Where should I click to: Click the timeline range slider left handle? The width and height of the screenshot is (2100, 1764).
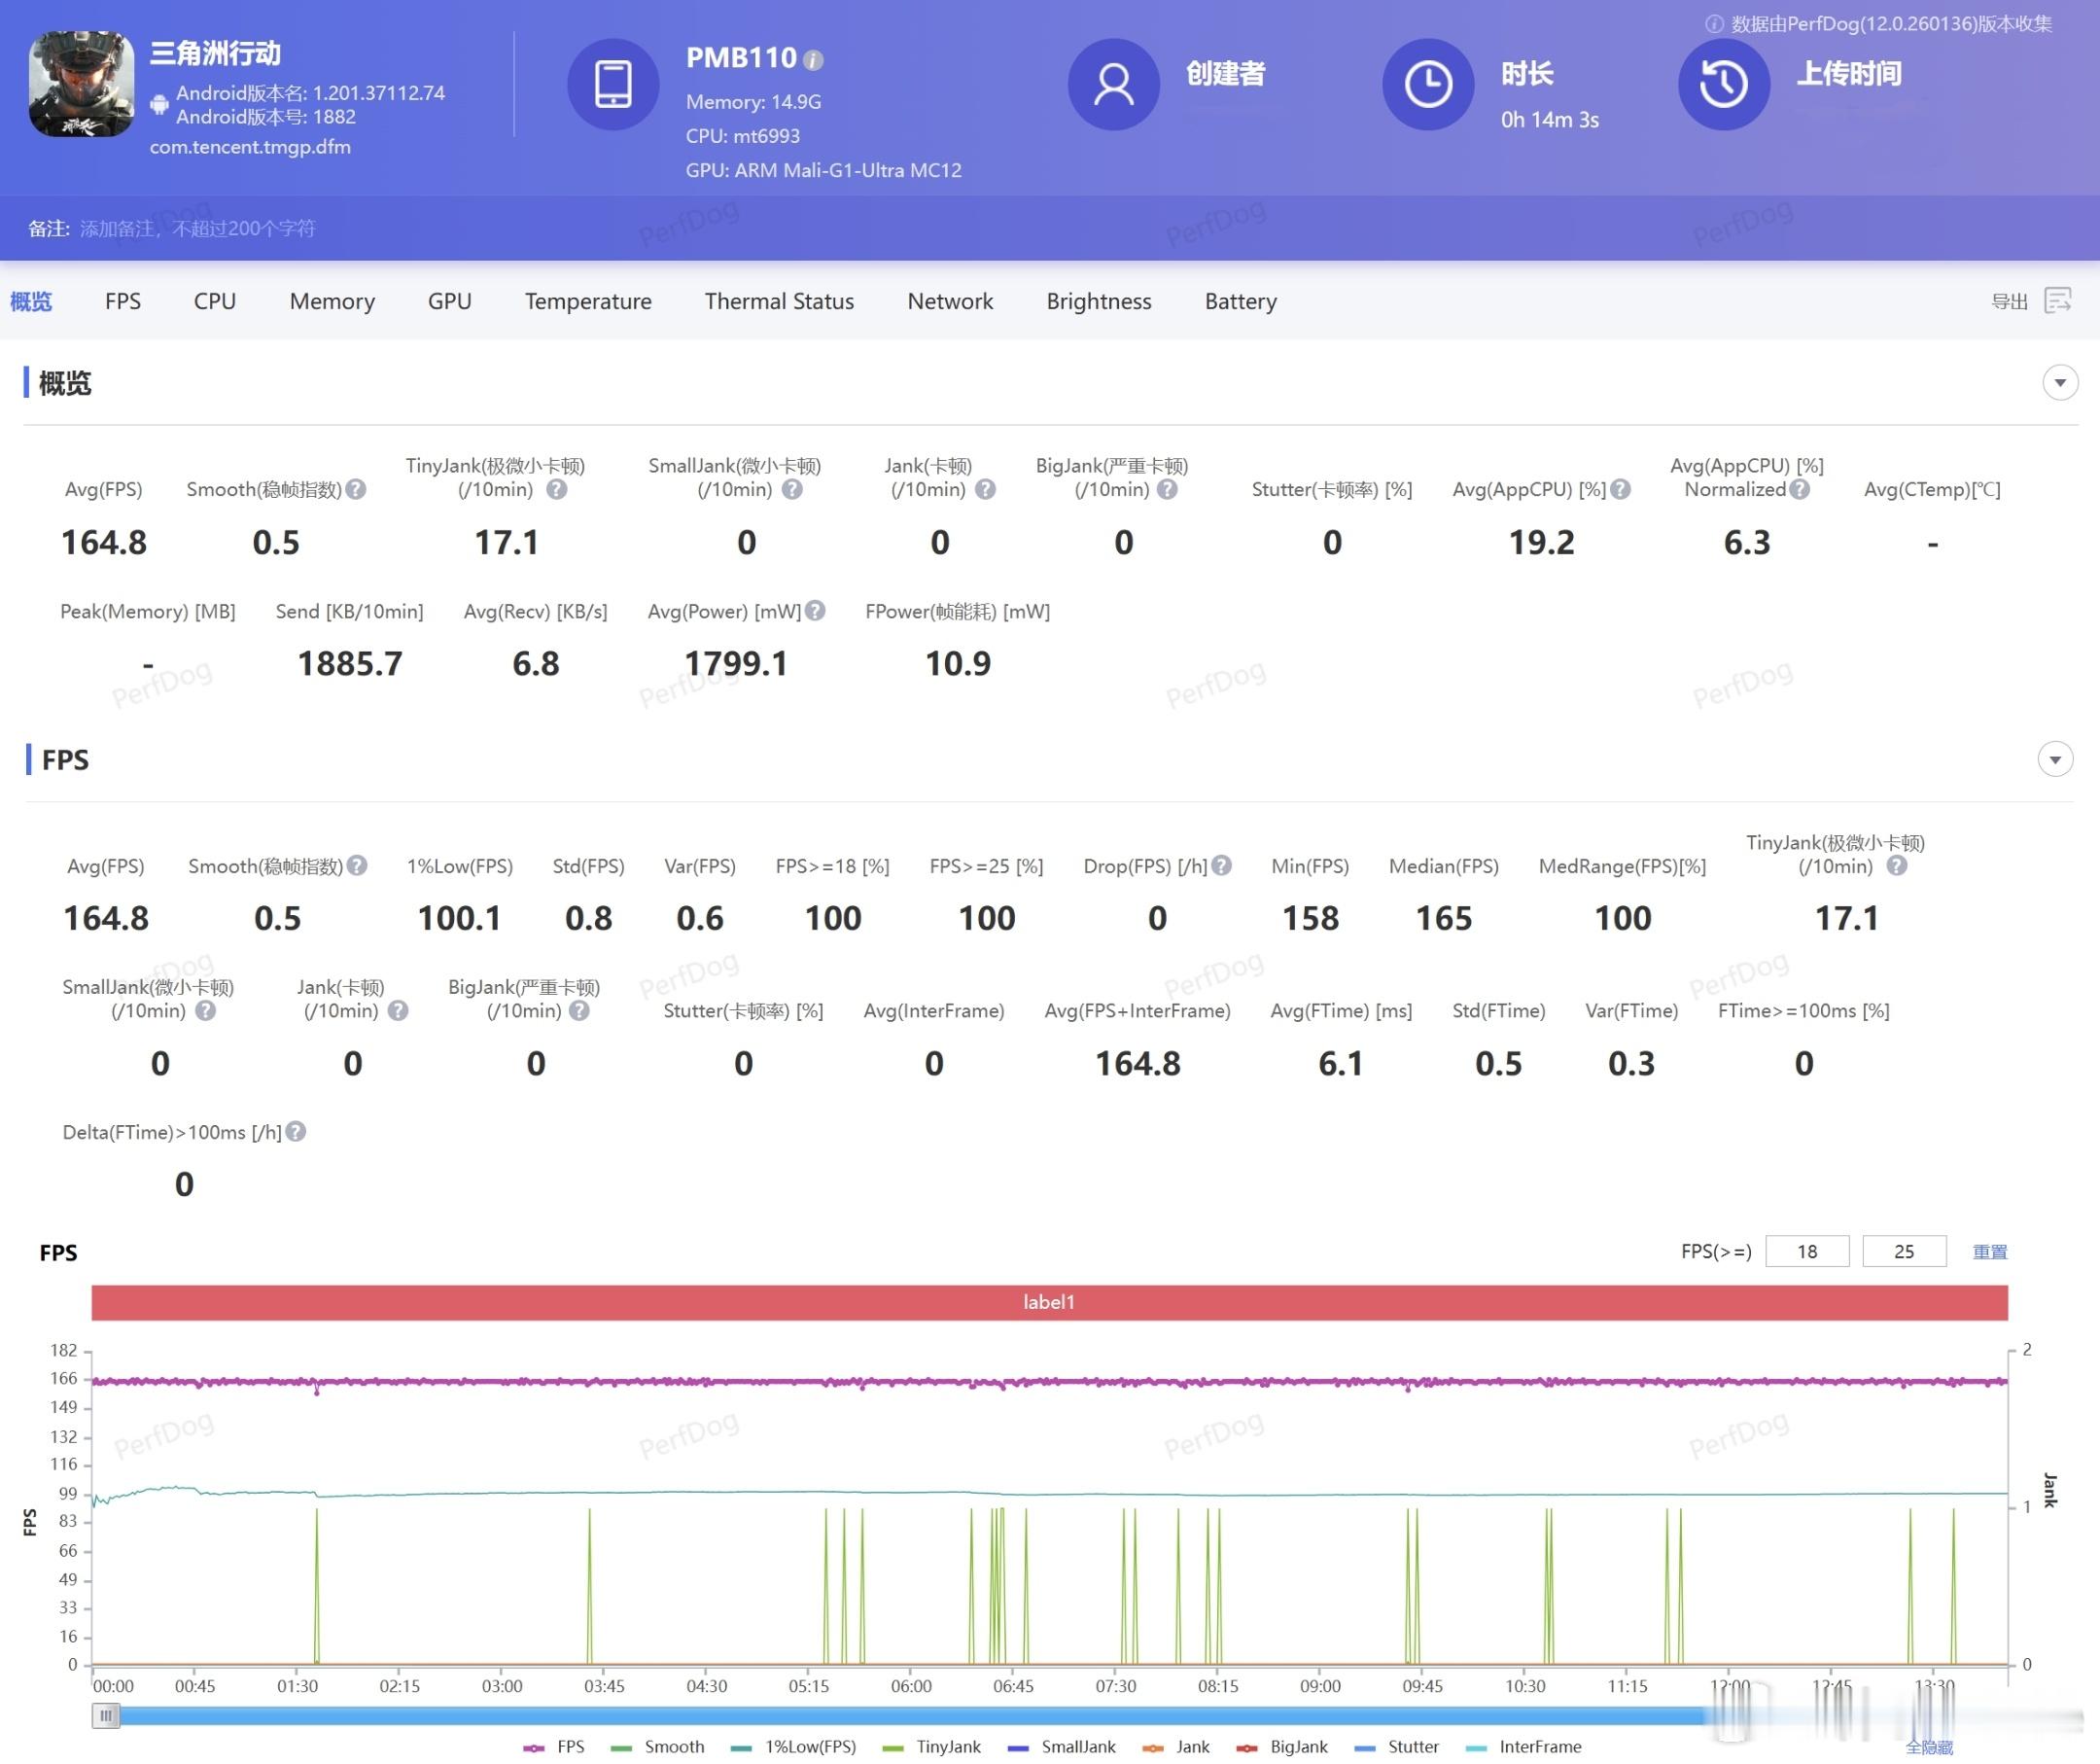(x=106, y=1715)
